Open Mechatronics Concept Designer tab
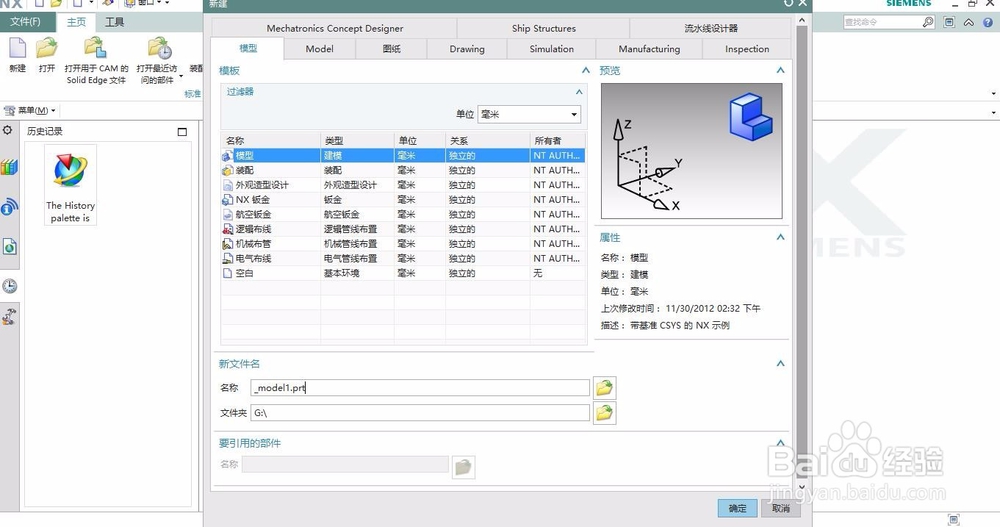 pyautogui.click(x=335, y=28)
